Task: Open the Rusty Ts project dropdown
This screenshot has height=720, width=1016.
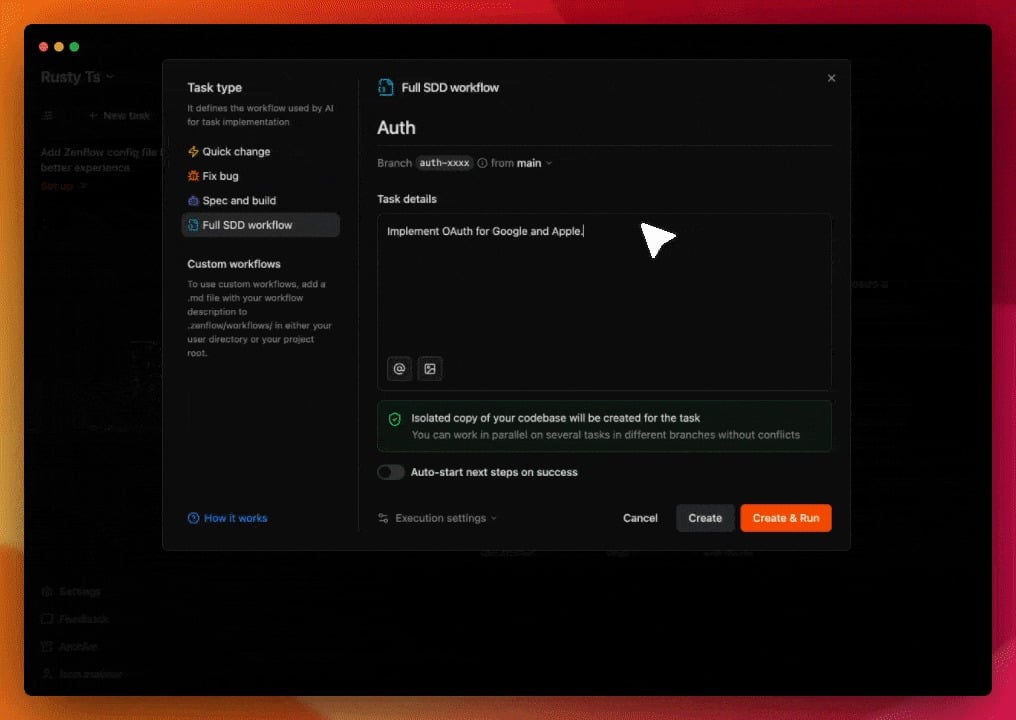Action: point(77,77)
